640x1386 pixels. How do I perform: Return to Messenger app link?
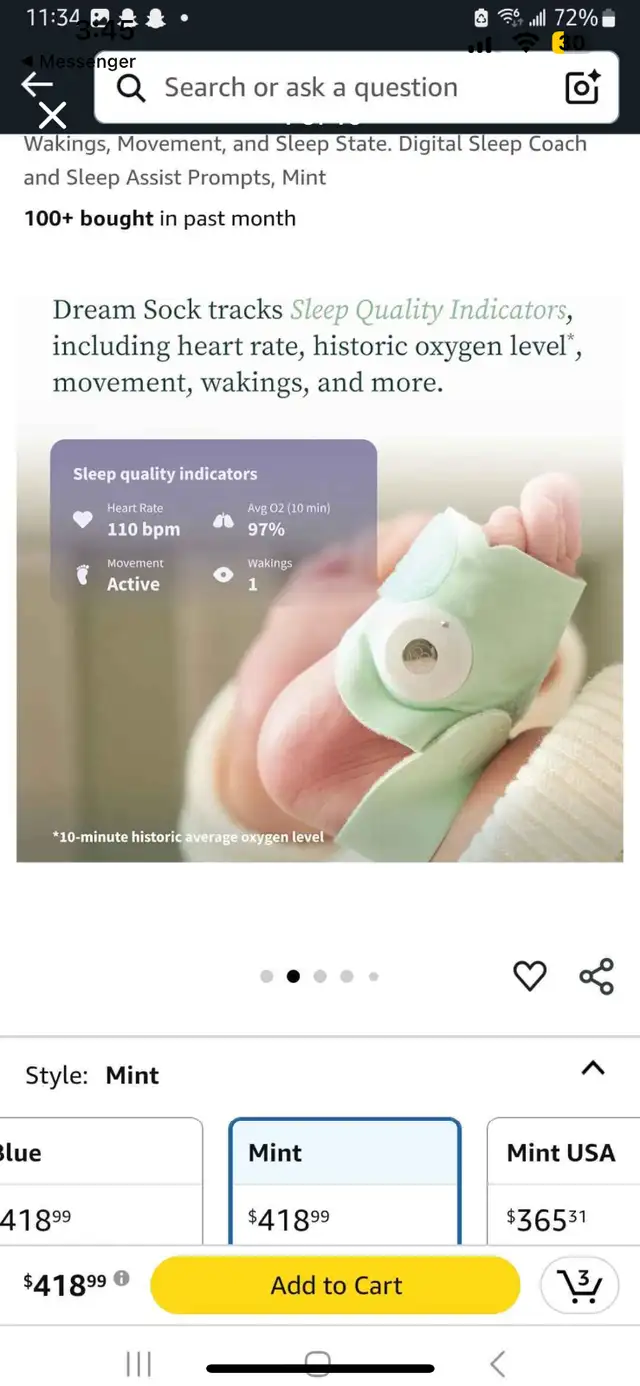tap(78, 61)
